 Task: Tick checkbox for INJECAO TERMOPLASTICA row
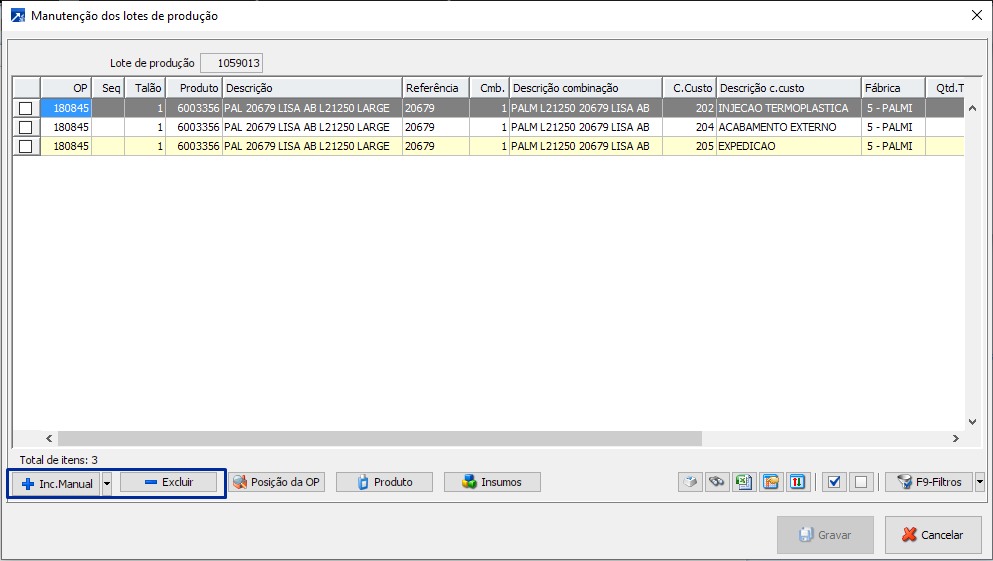[x=25, y=108]
